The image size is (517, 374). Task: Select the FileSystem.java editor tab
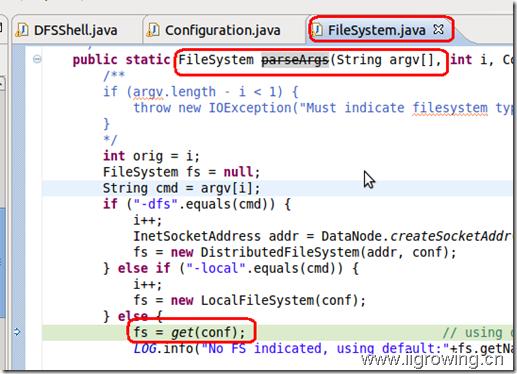click(377, 30)
